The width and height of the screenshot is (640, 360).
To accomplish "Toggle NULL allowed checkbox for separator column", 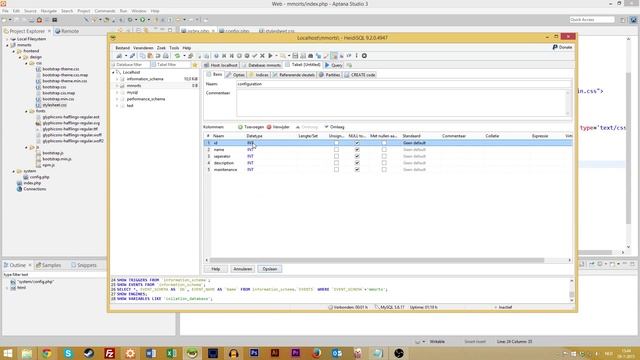I will 357,156.
